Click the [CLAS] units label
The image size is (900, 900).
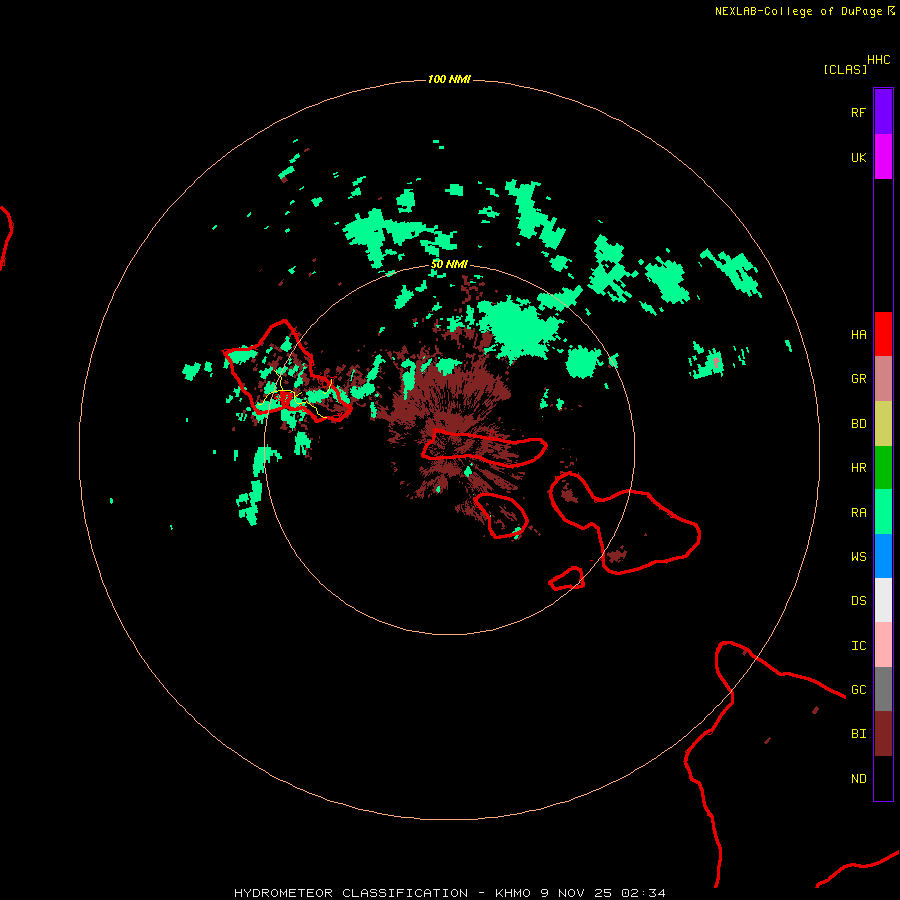pos(845,69)
